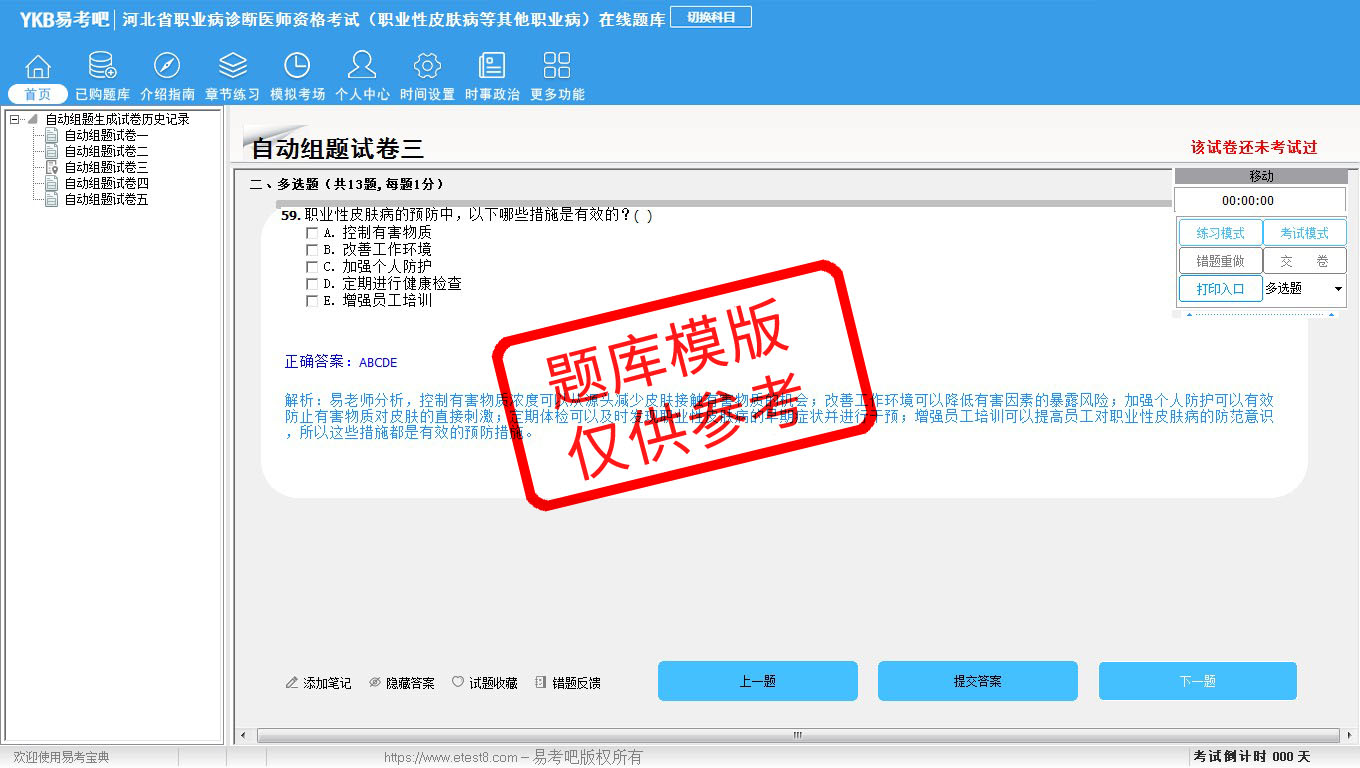The width and height of the screenshot is (1360, 768).
Task: Click the 00:00:00 timer field
Action: pos(1261,200)
